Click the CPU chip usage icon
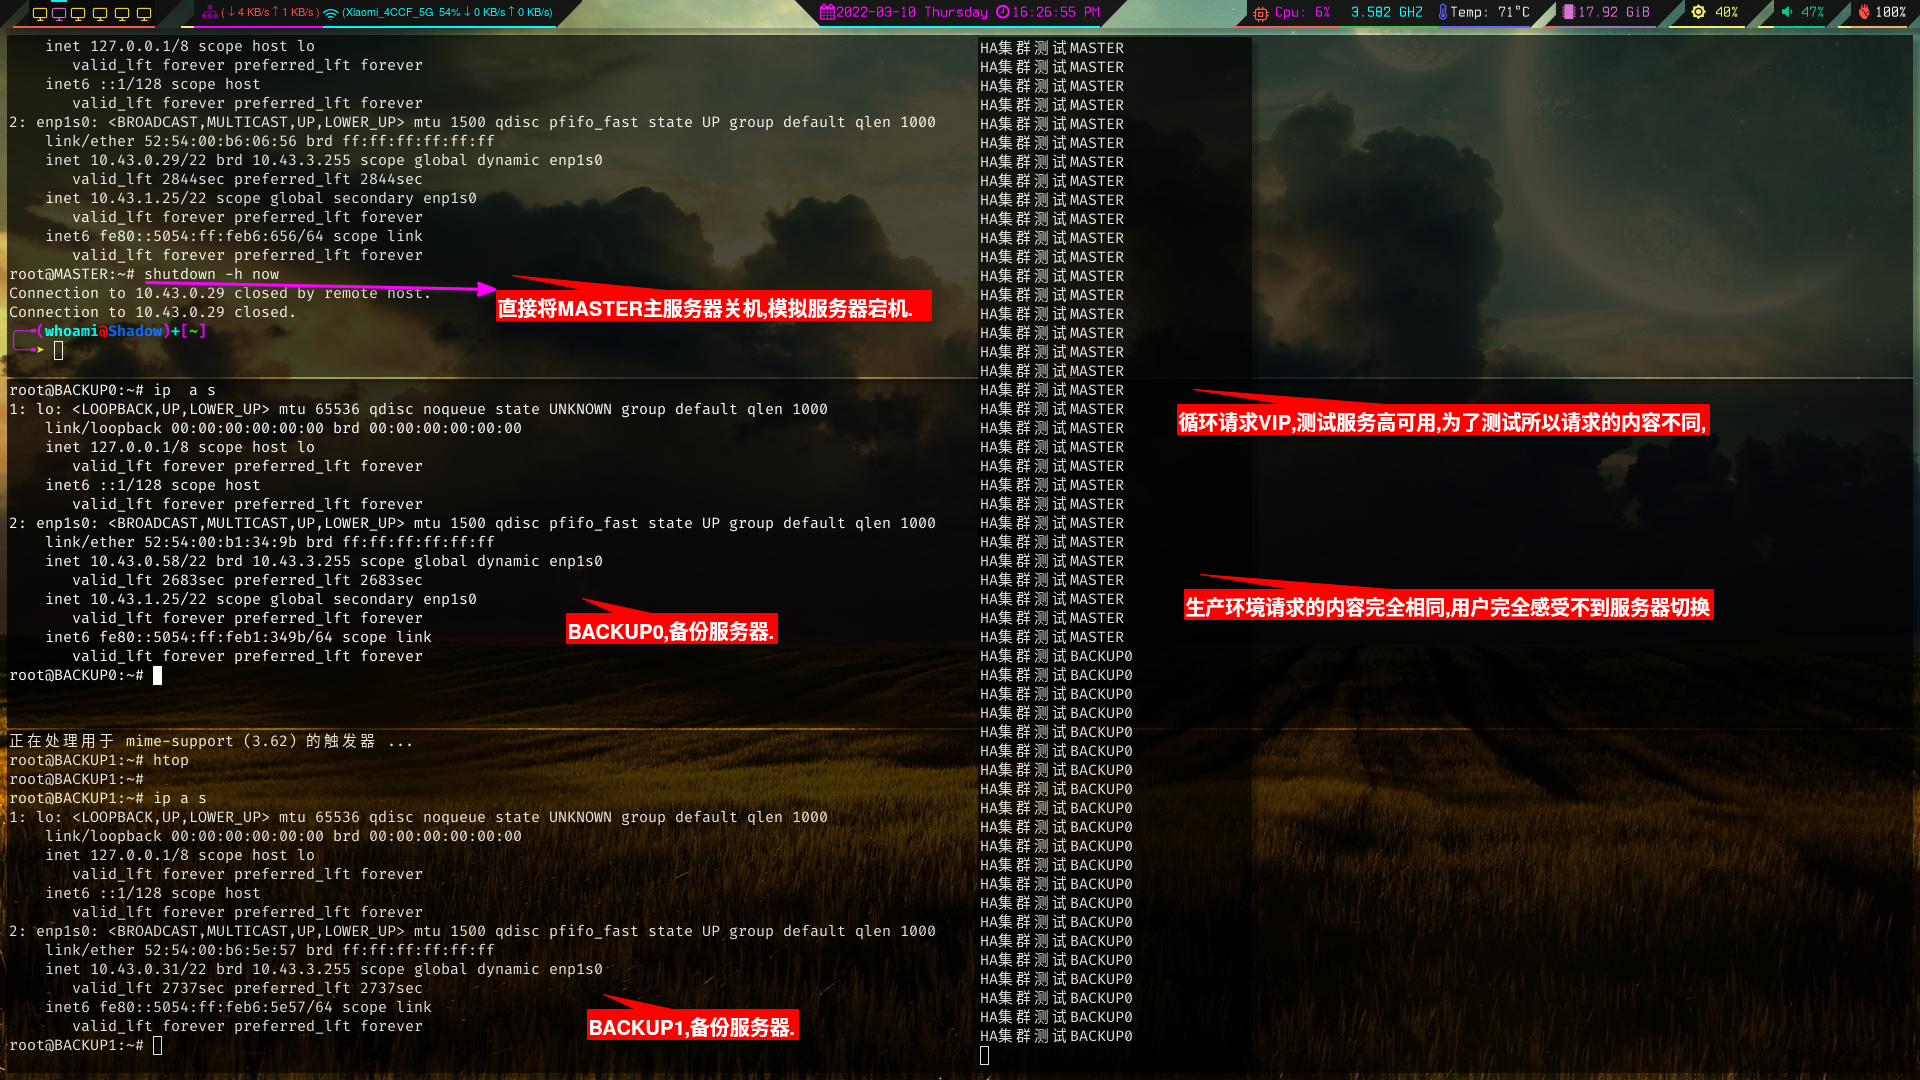The height and width of the screenshot is (1080, 1920). click(1261, 13)
